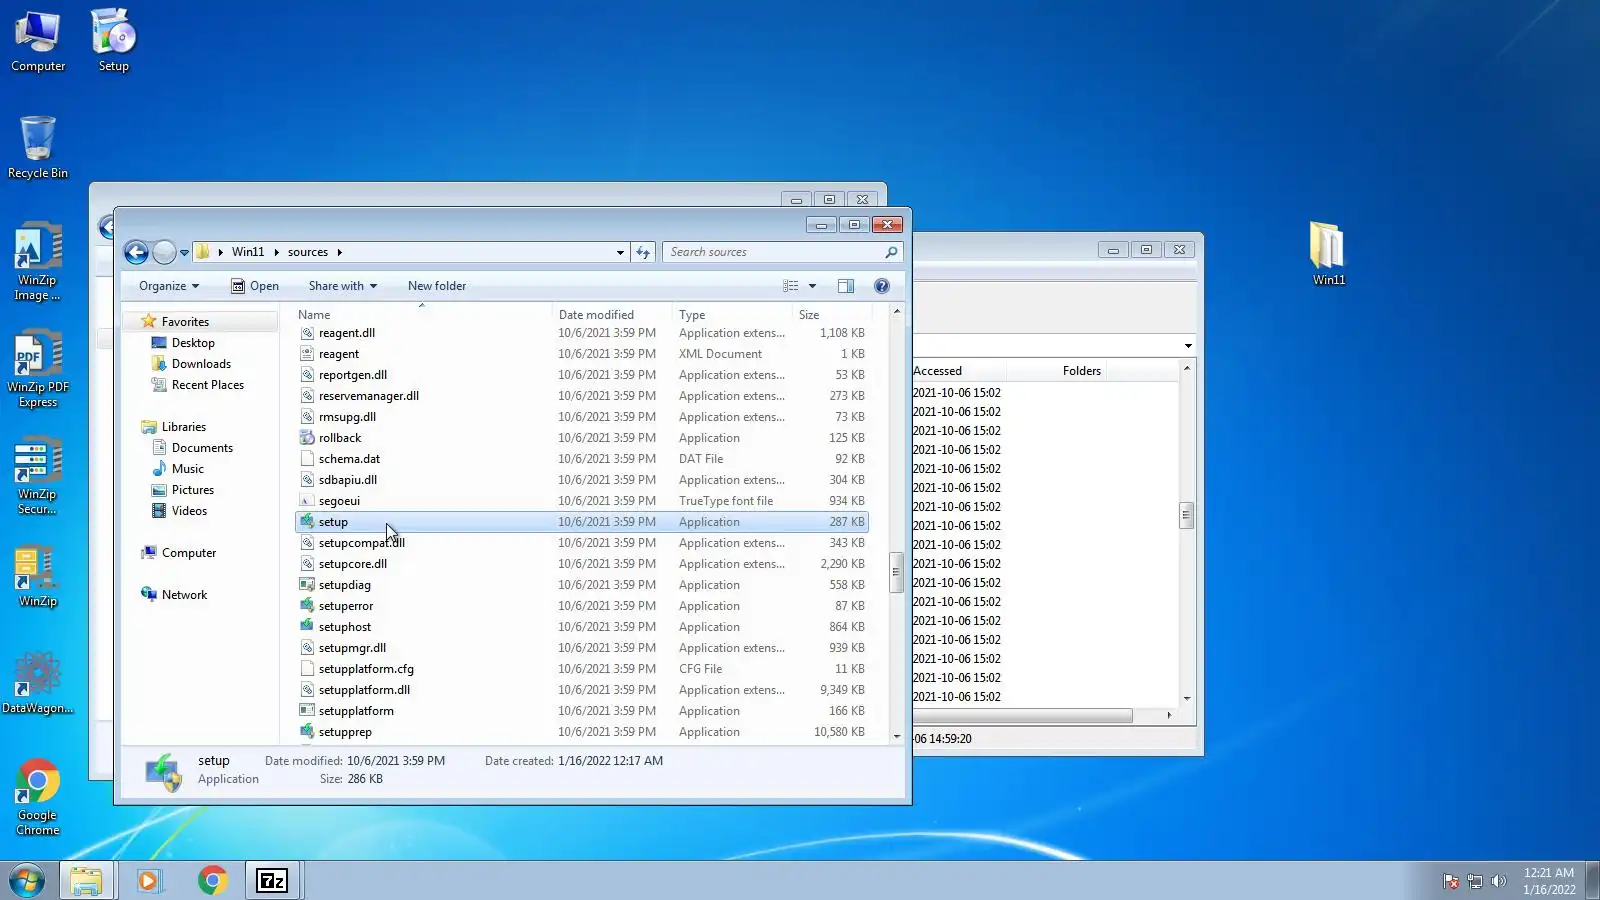Click the Open toolbar button
The height and width of the screenshot is (900, 1600).
[255, 286]
